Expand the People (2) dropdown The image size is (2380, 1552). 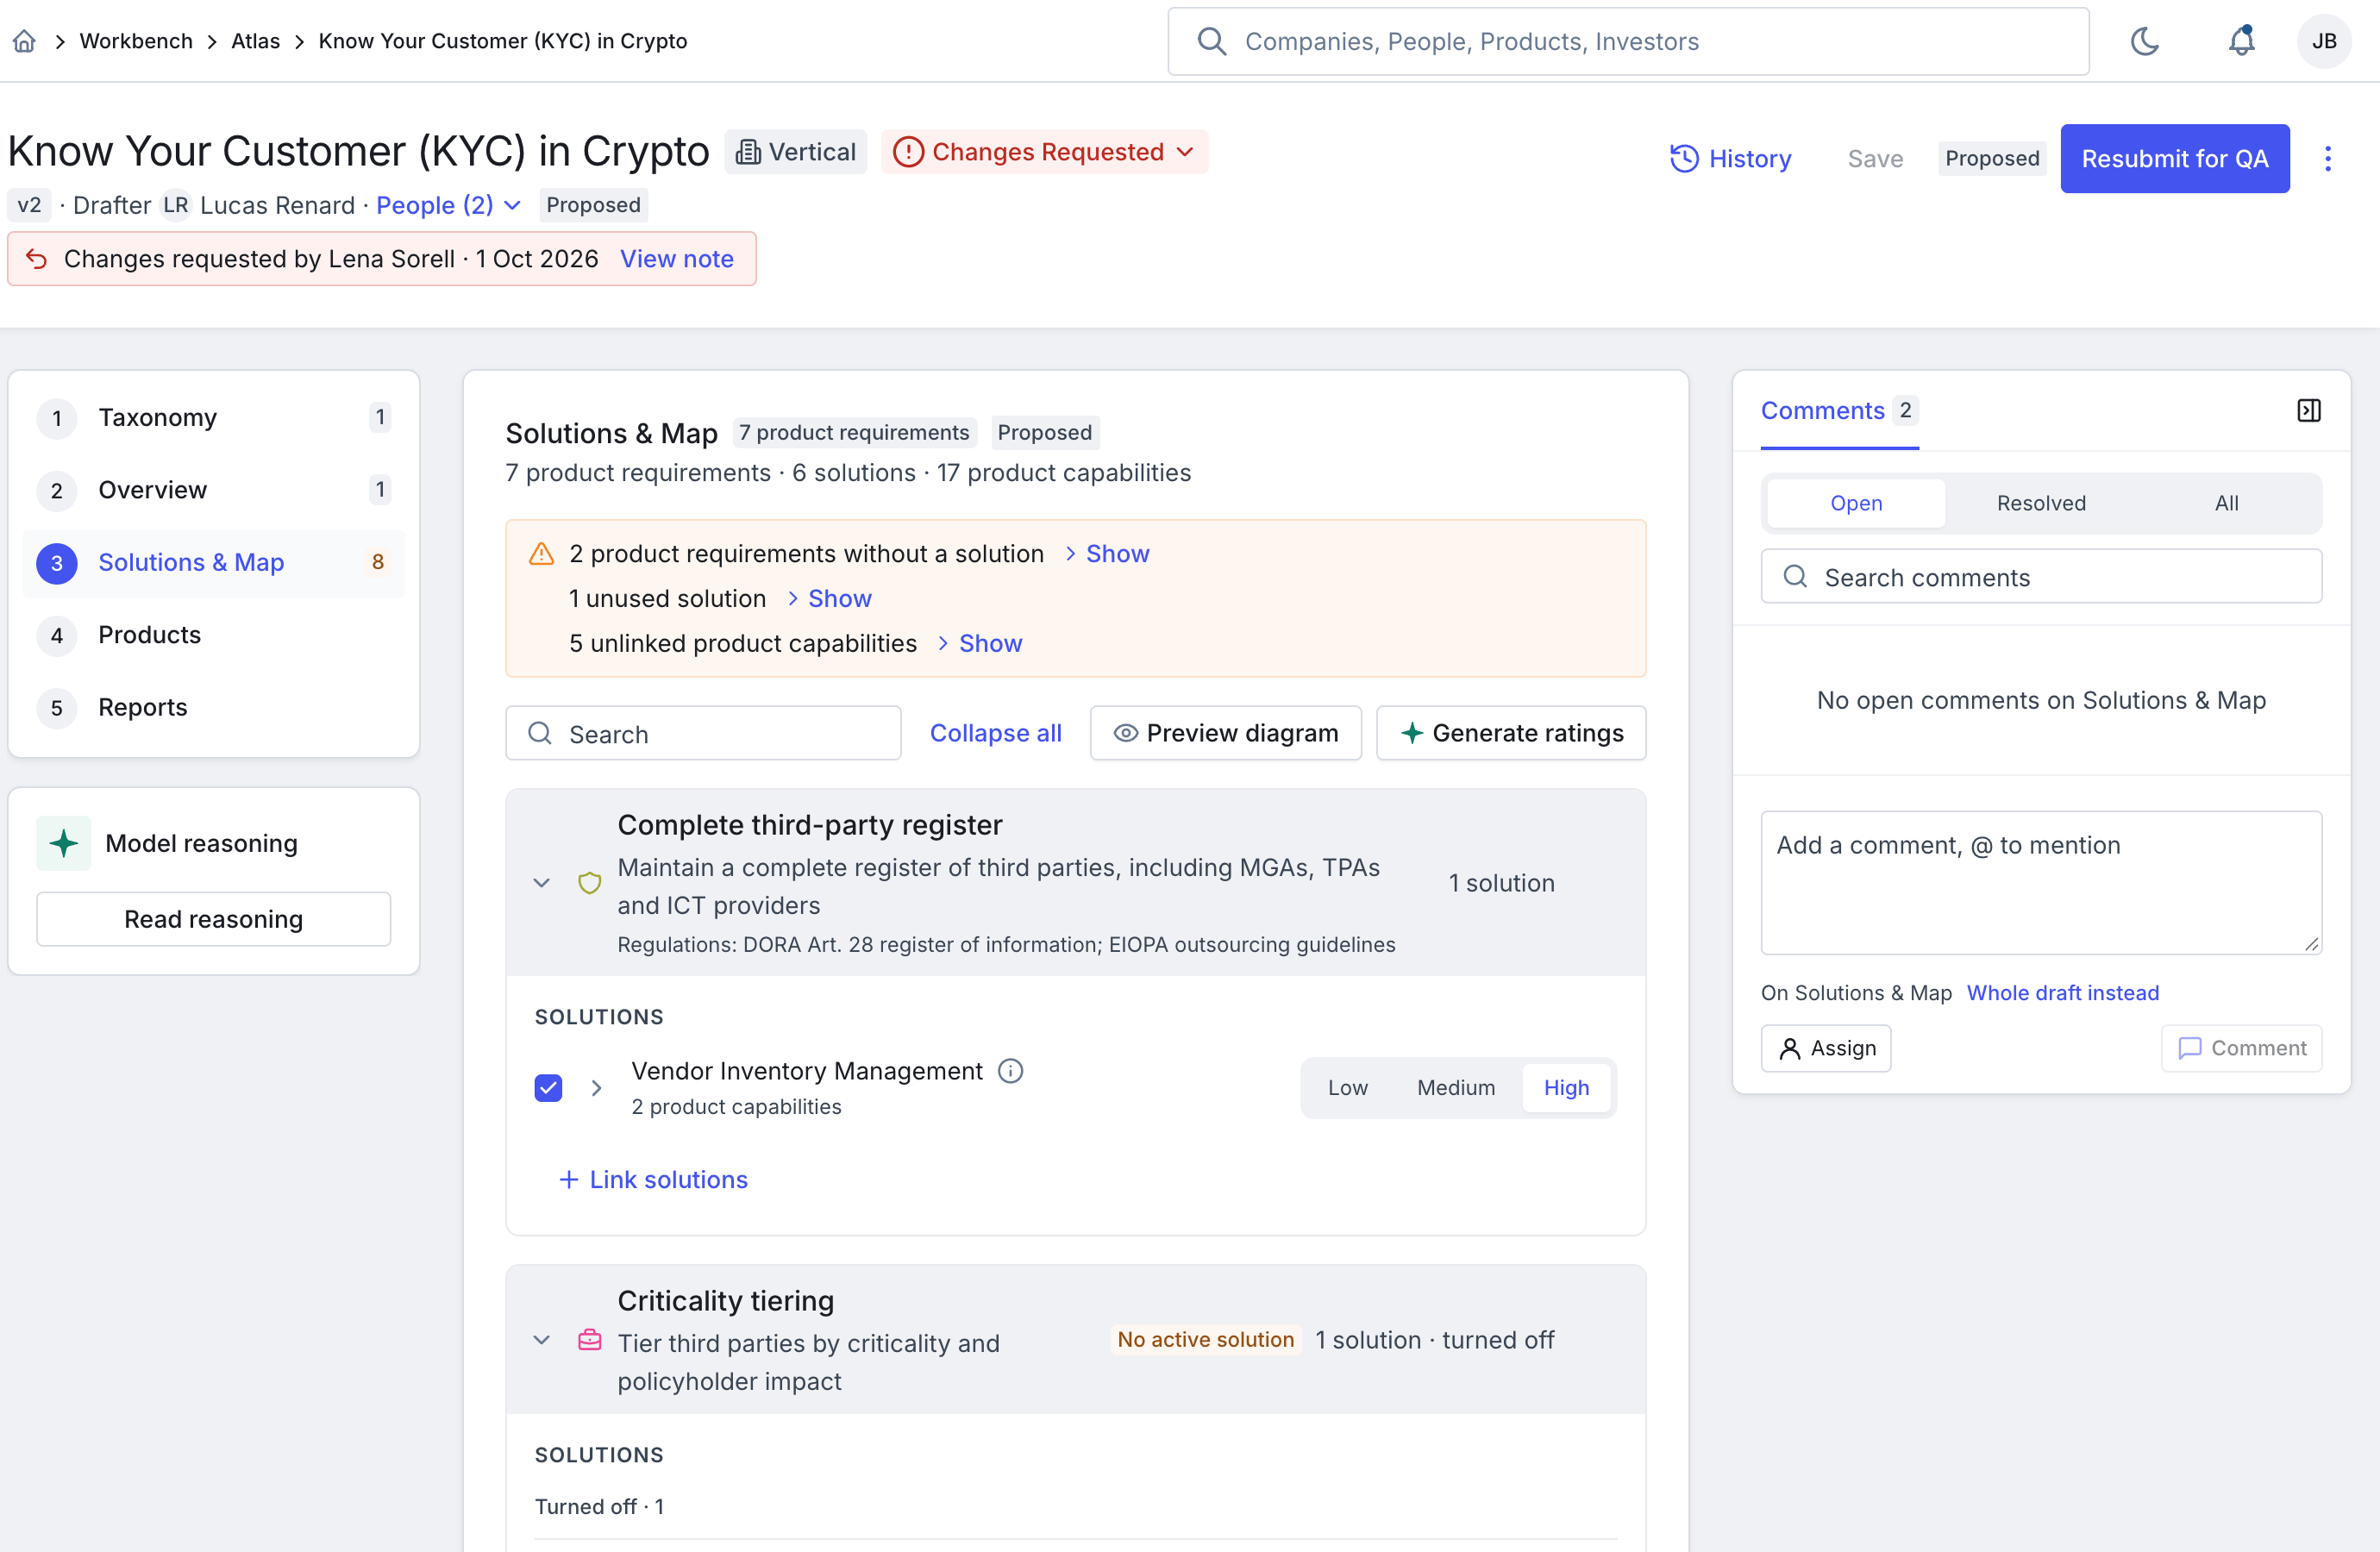tap(448, 205)
